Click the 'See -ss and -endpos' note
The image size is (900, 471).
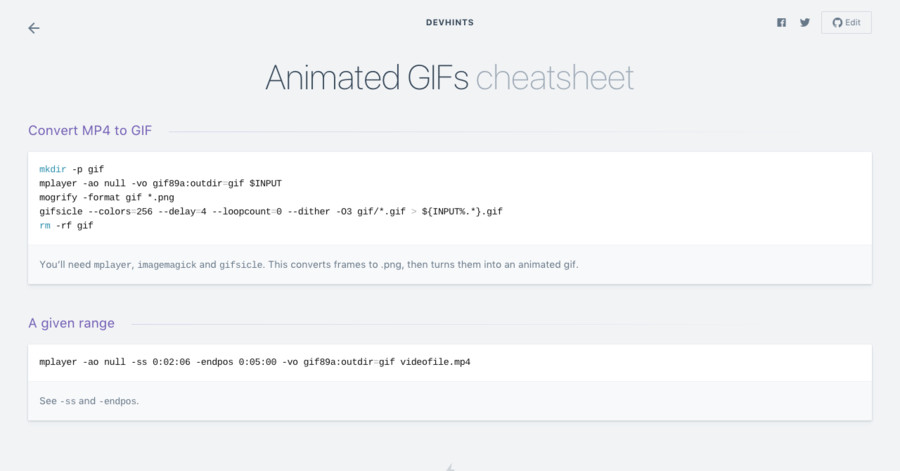click(x=89, y=401)
